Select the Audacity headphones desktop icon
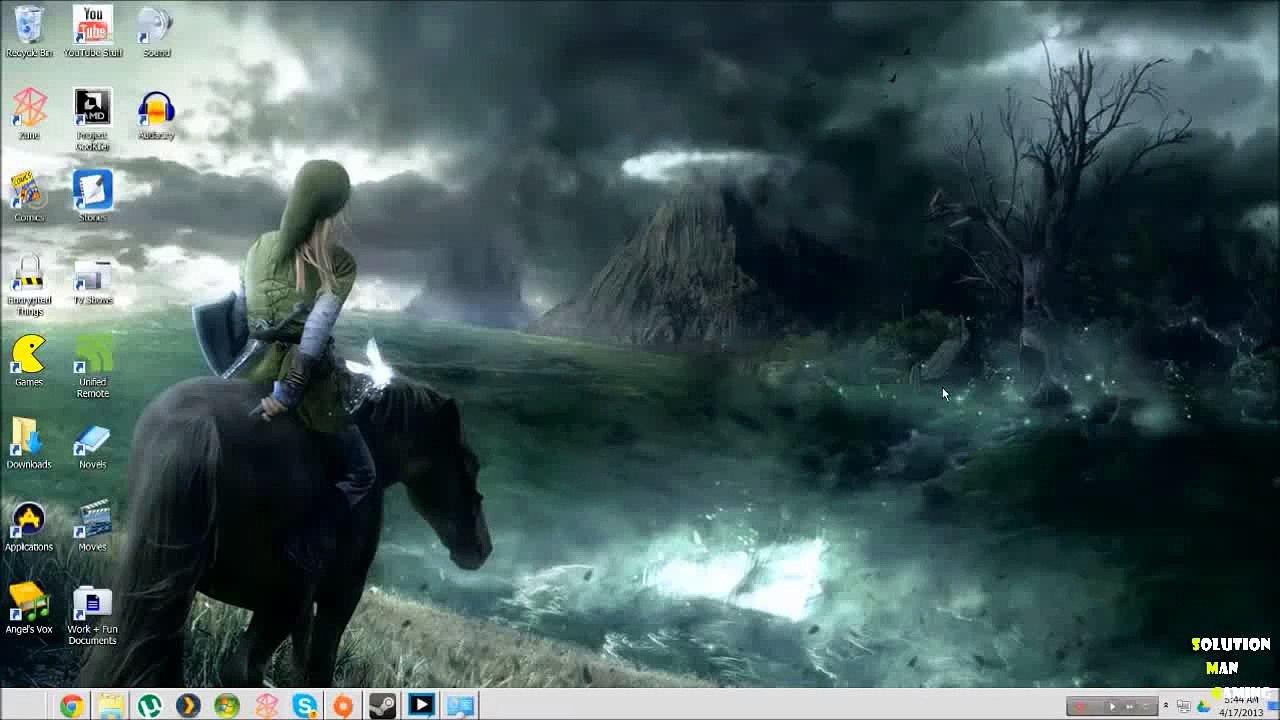This screenshot has height=720, width=1280. tap(156, 113)
